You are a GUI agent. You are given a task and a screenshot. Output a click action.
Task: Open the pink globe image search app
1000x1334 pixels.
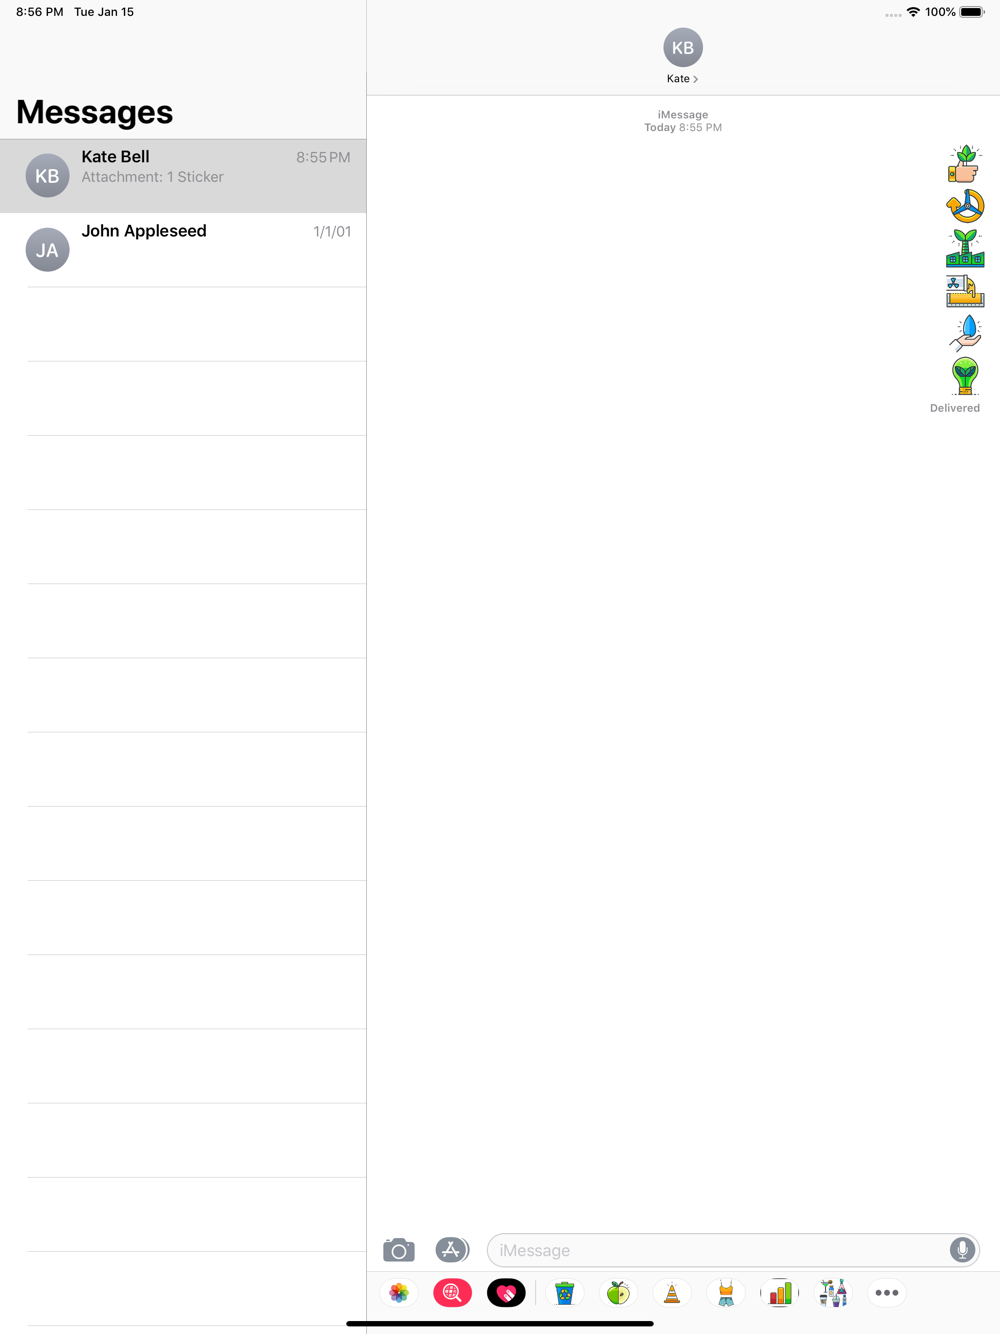coord(452,1293)
